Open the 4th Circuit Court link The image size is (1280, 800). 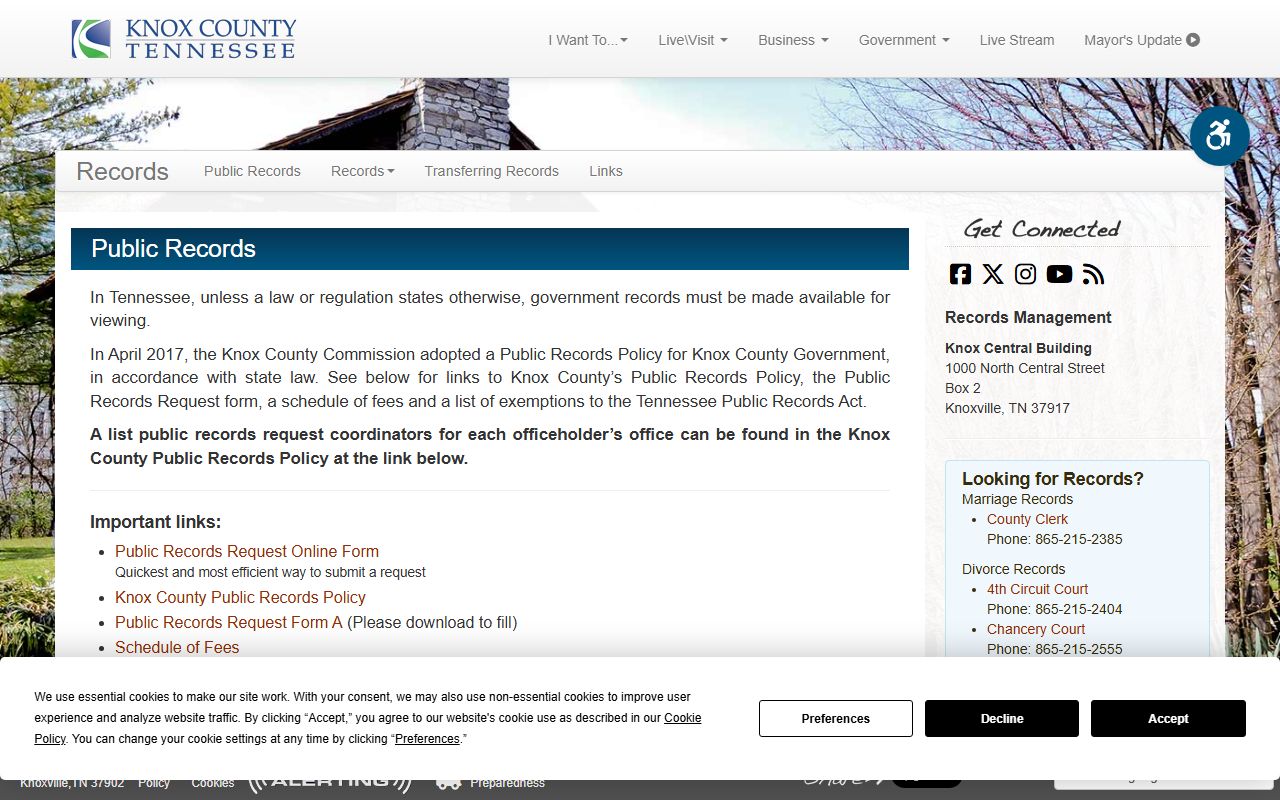1037,589
